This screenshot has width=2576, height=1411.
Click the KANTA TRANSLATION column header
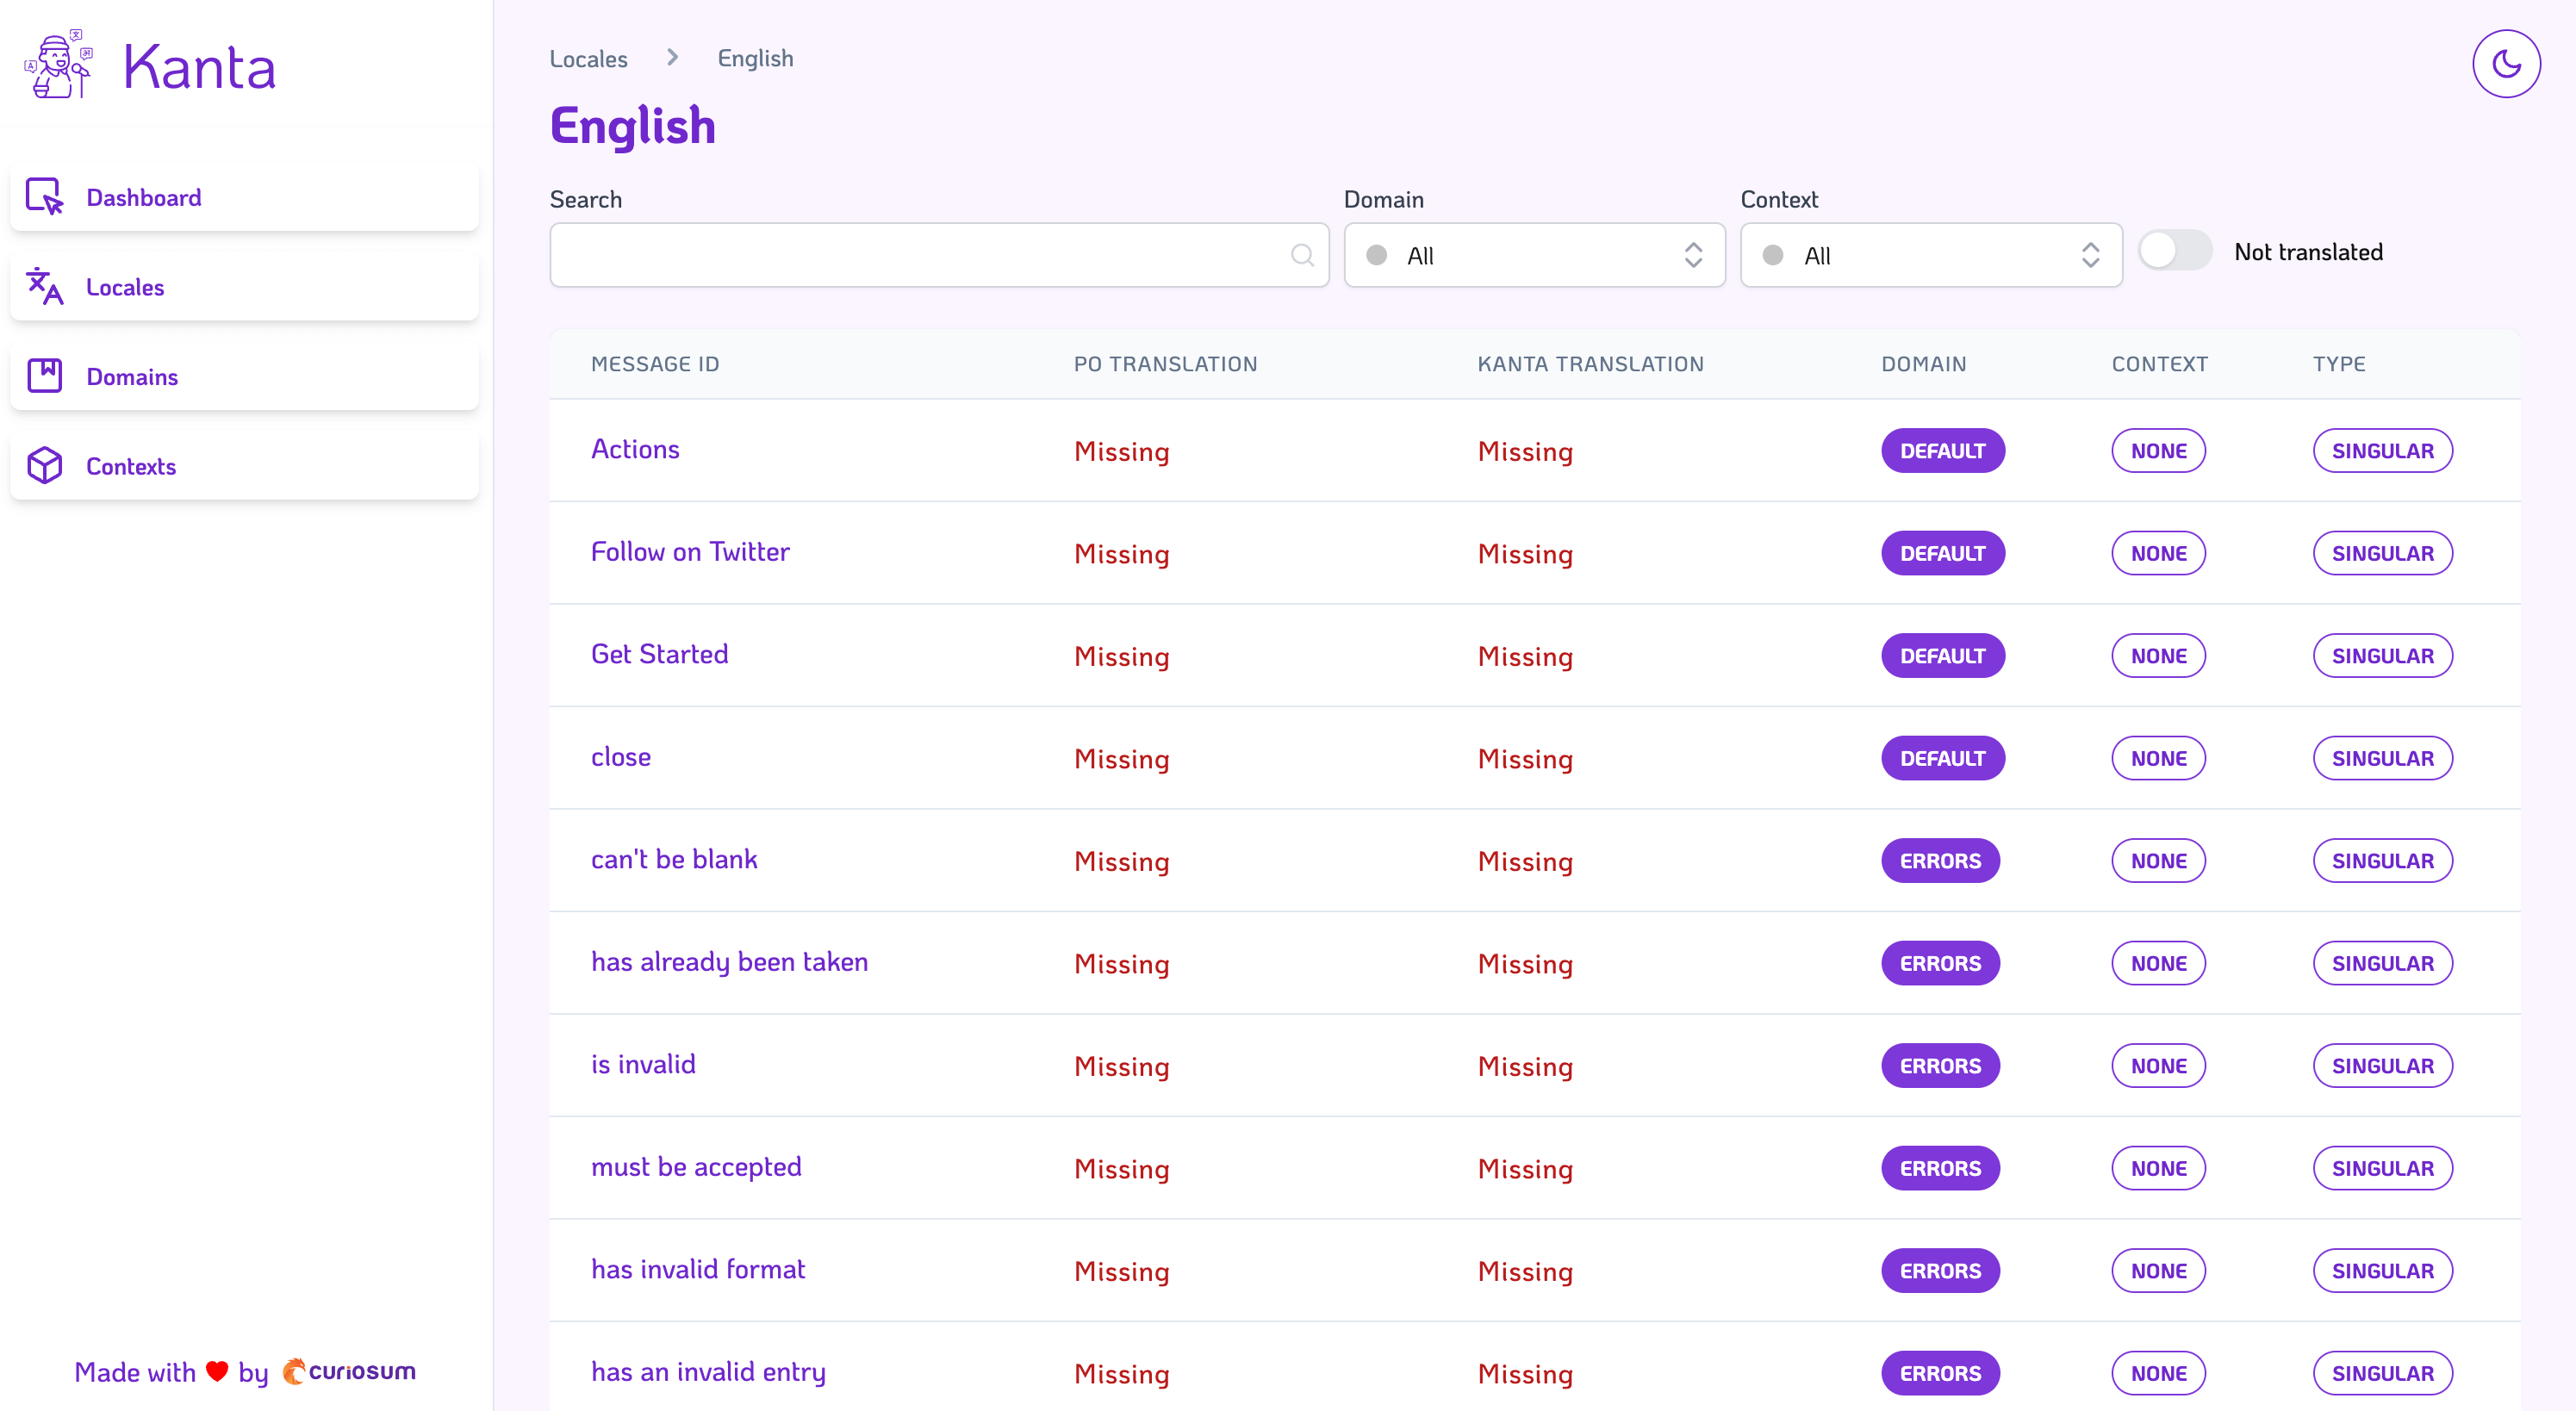(x=1590, y=364)
